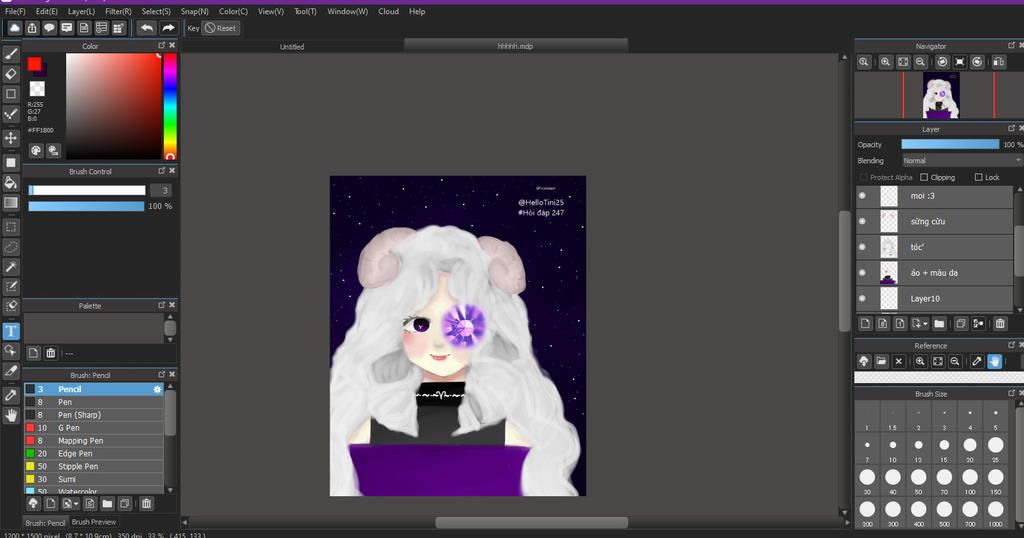Select the Bucket fill tool
Screen dimensions: 1024x538
pyautogui.click(x=10, y=182)
